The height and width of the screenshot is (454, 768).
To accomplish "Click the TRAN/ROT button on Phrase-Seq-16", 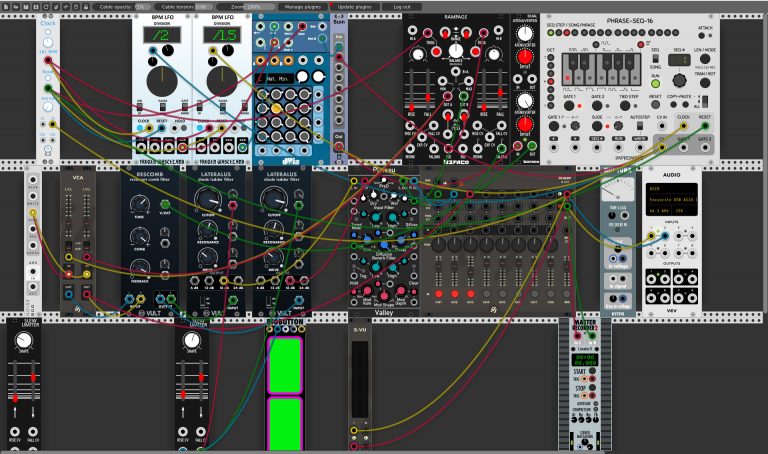I will pyautogui.click(x=705, y=82).
